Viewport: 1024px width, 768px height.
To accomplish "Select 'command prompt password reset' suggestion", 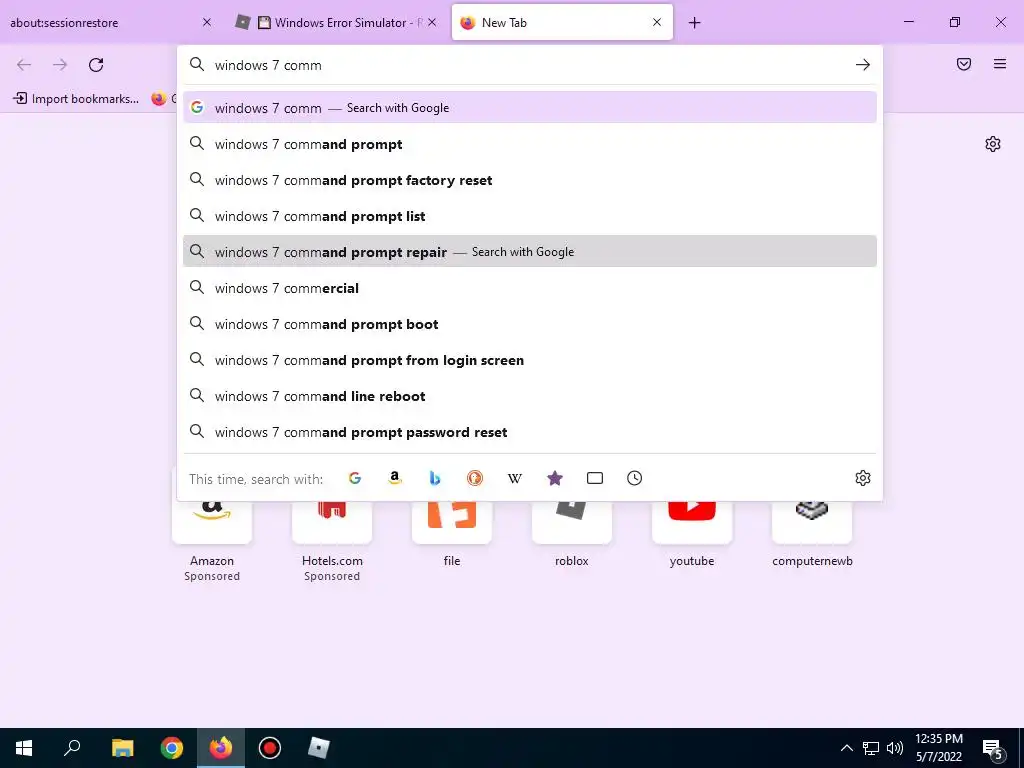I will 530,432.
